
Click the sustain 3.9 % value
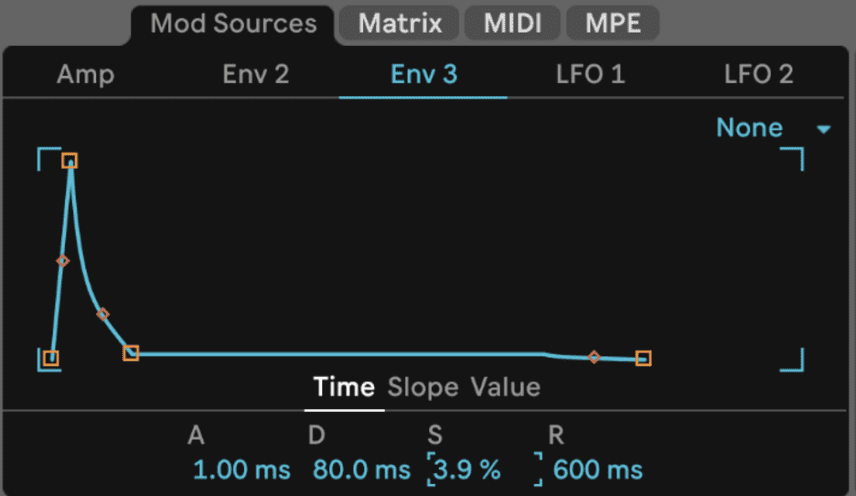[x=467, y=469]
